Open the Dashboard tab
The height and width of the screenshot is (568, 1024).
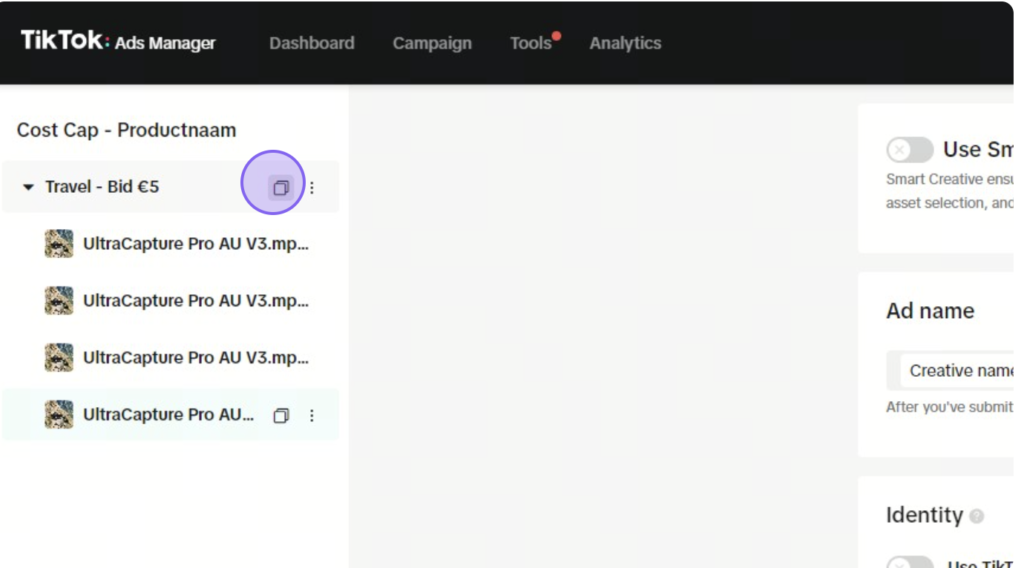click(x=312, y=43)
